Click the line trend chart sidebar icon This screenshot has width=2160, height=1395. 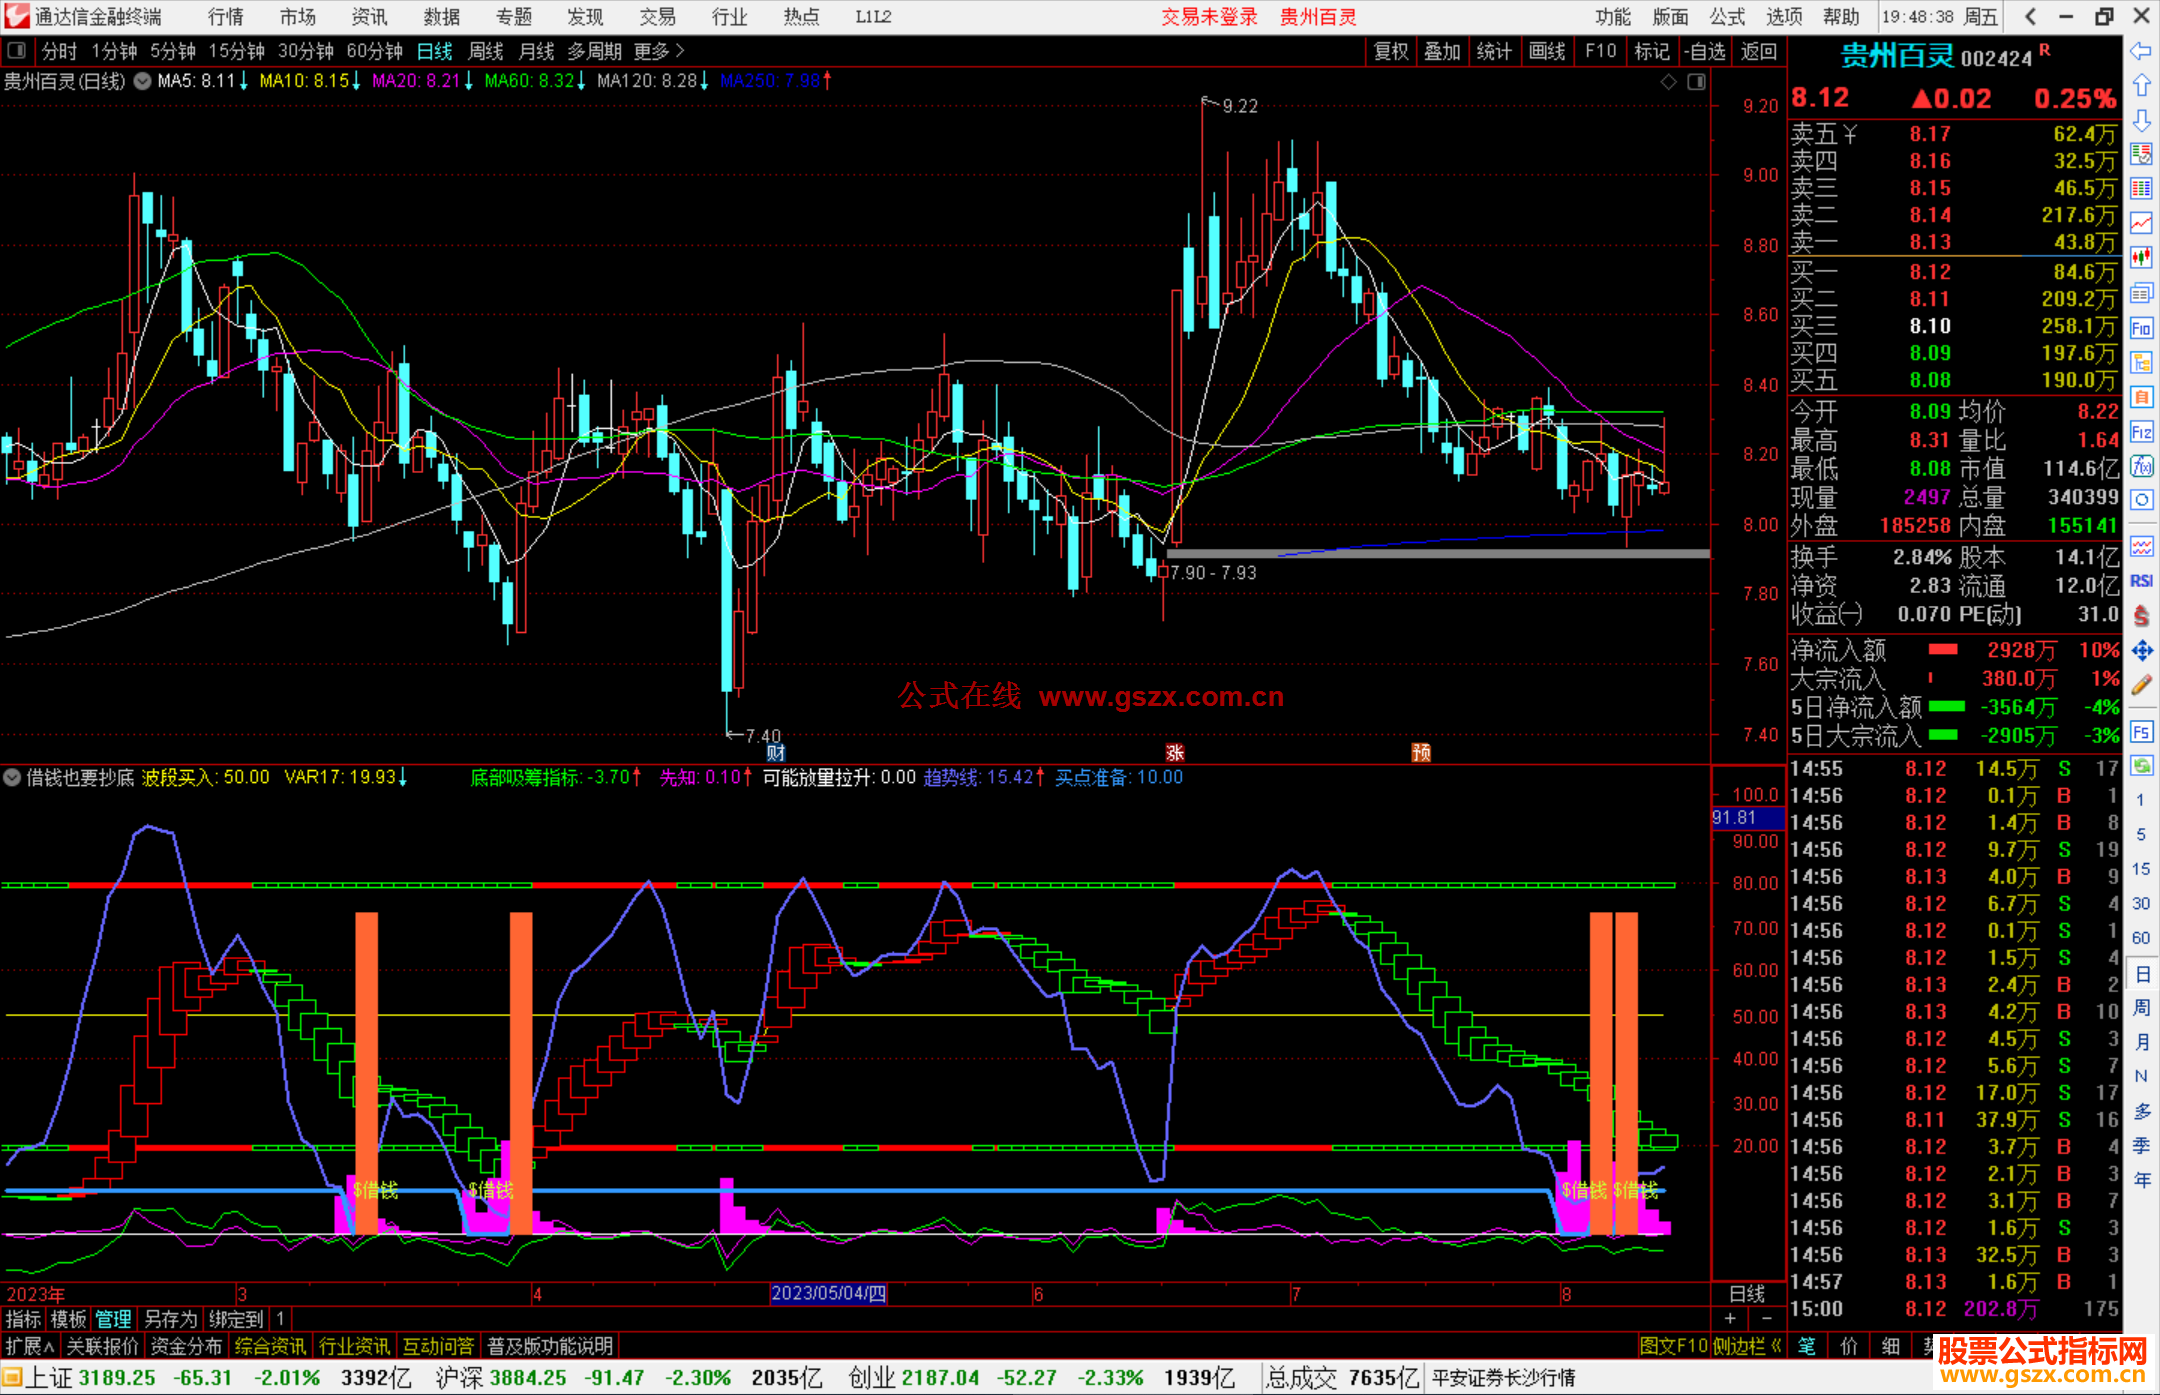(x=2141, y=223)
